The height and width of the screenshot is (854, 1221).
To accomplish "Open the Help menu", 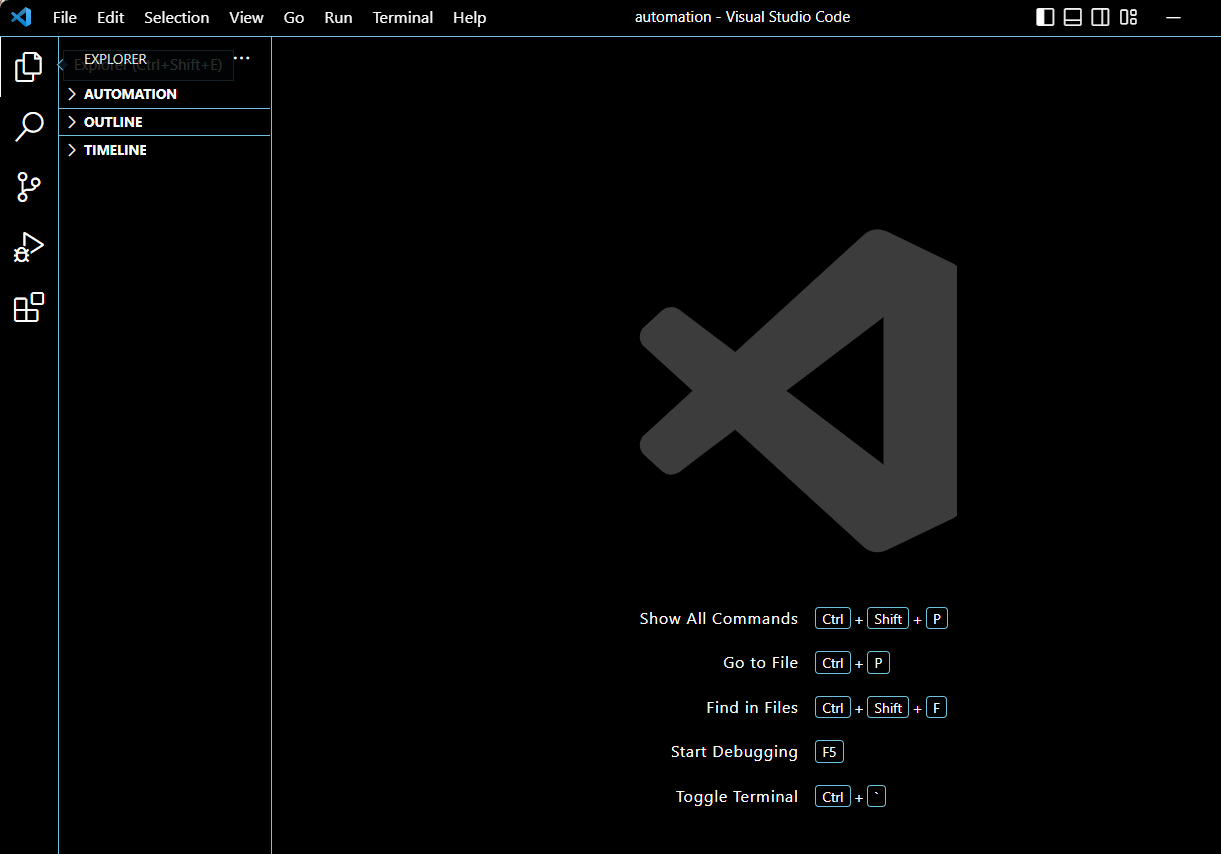I will click(x=469, y=17).
